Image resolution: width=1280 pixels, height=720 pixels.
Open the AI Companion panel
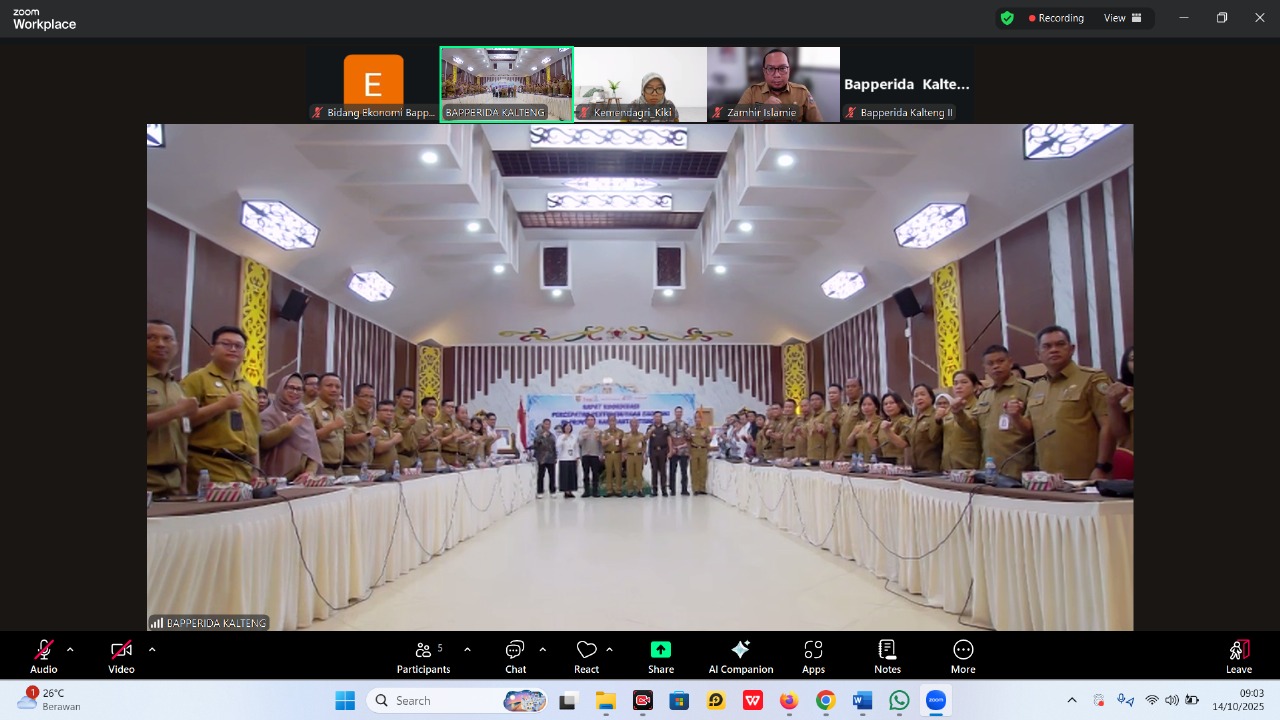point(740,656)
